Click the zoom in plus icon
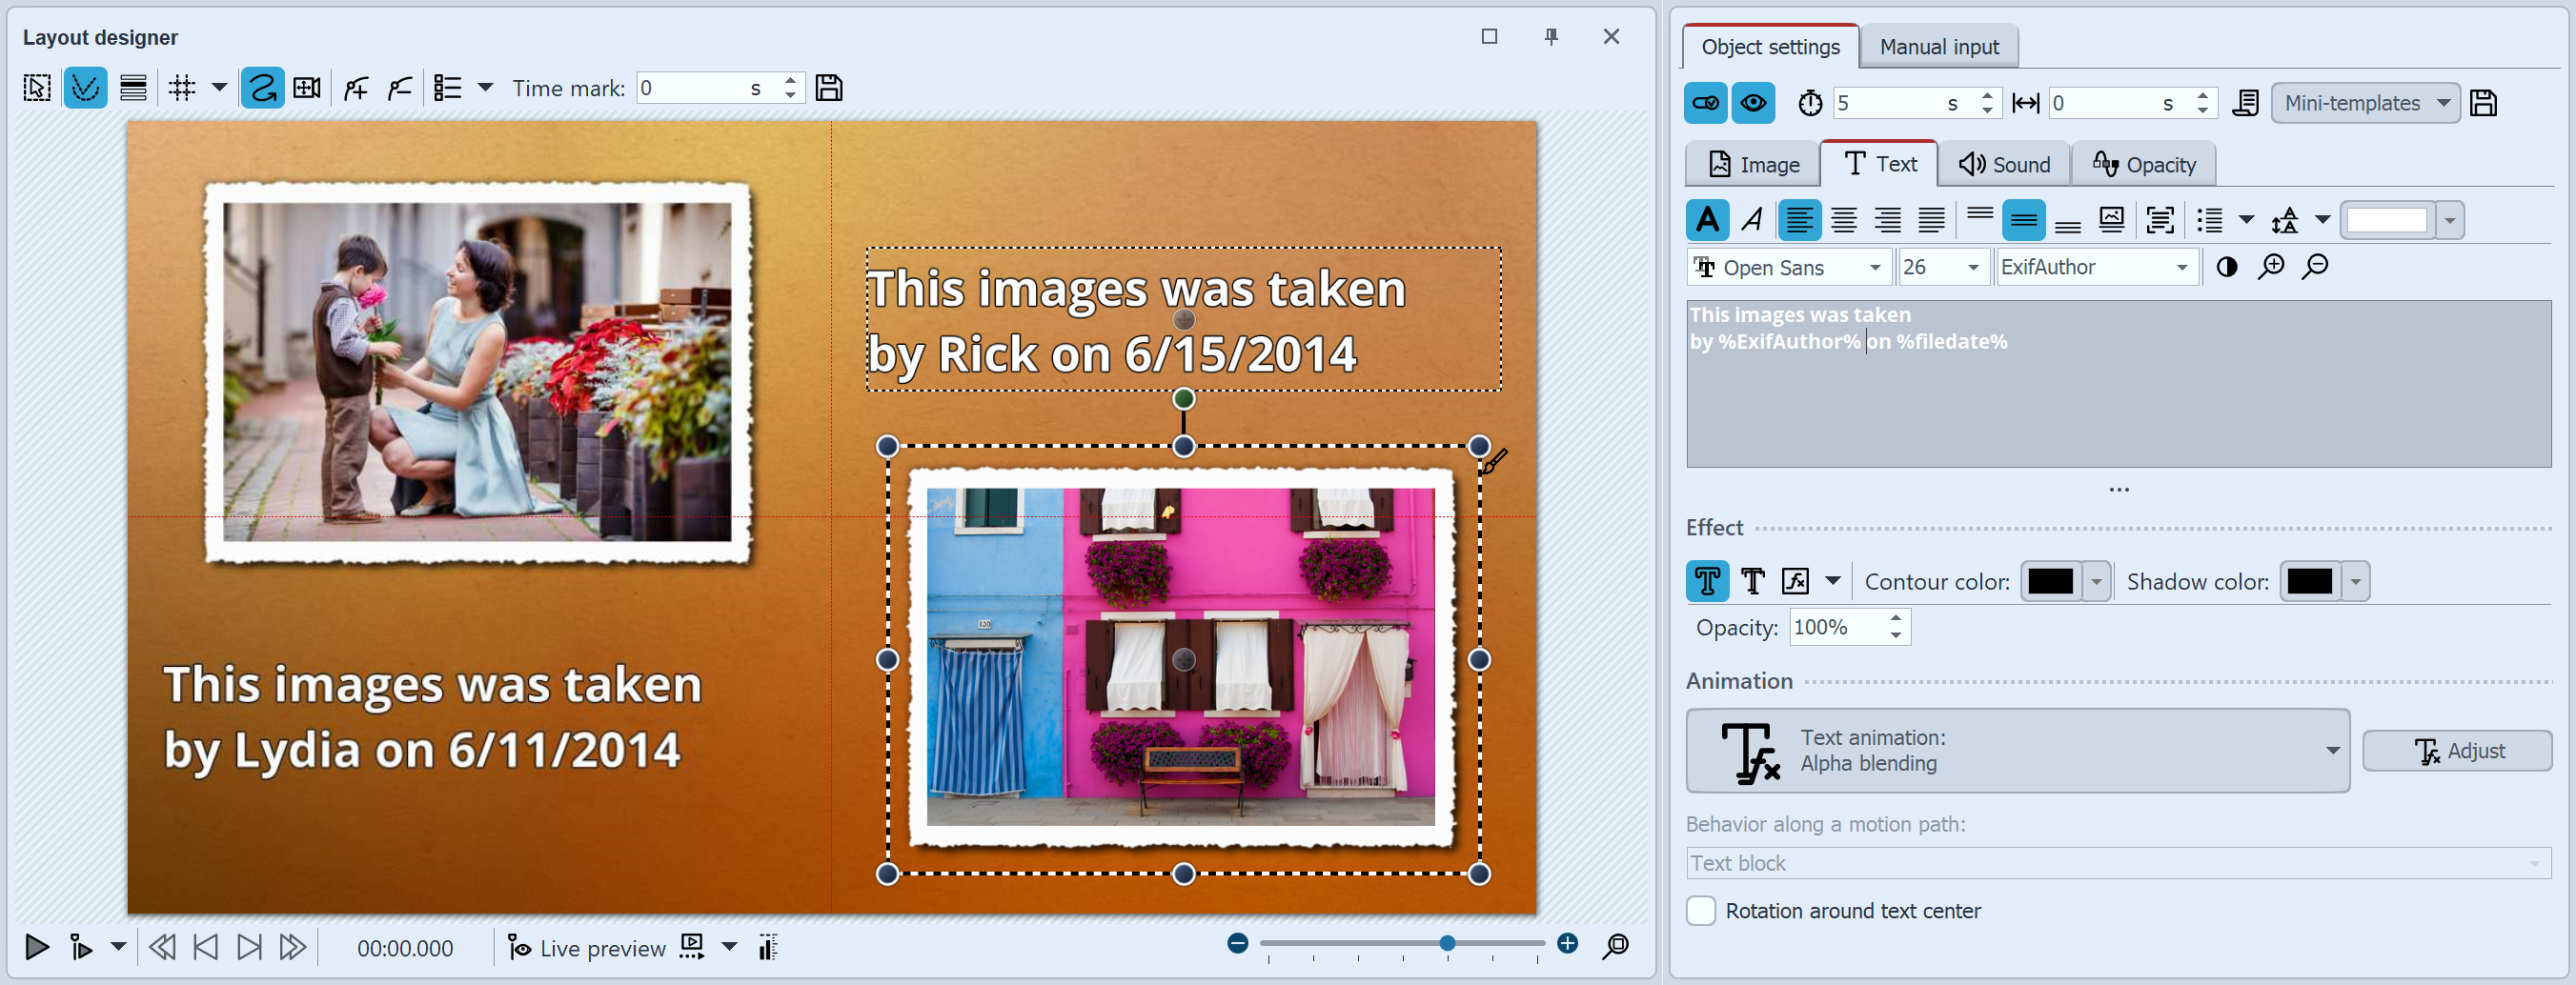Viewport: 2576px width, 985px height. pyautogui.click(x=1567, y=943)
